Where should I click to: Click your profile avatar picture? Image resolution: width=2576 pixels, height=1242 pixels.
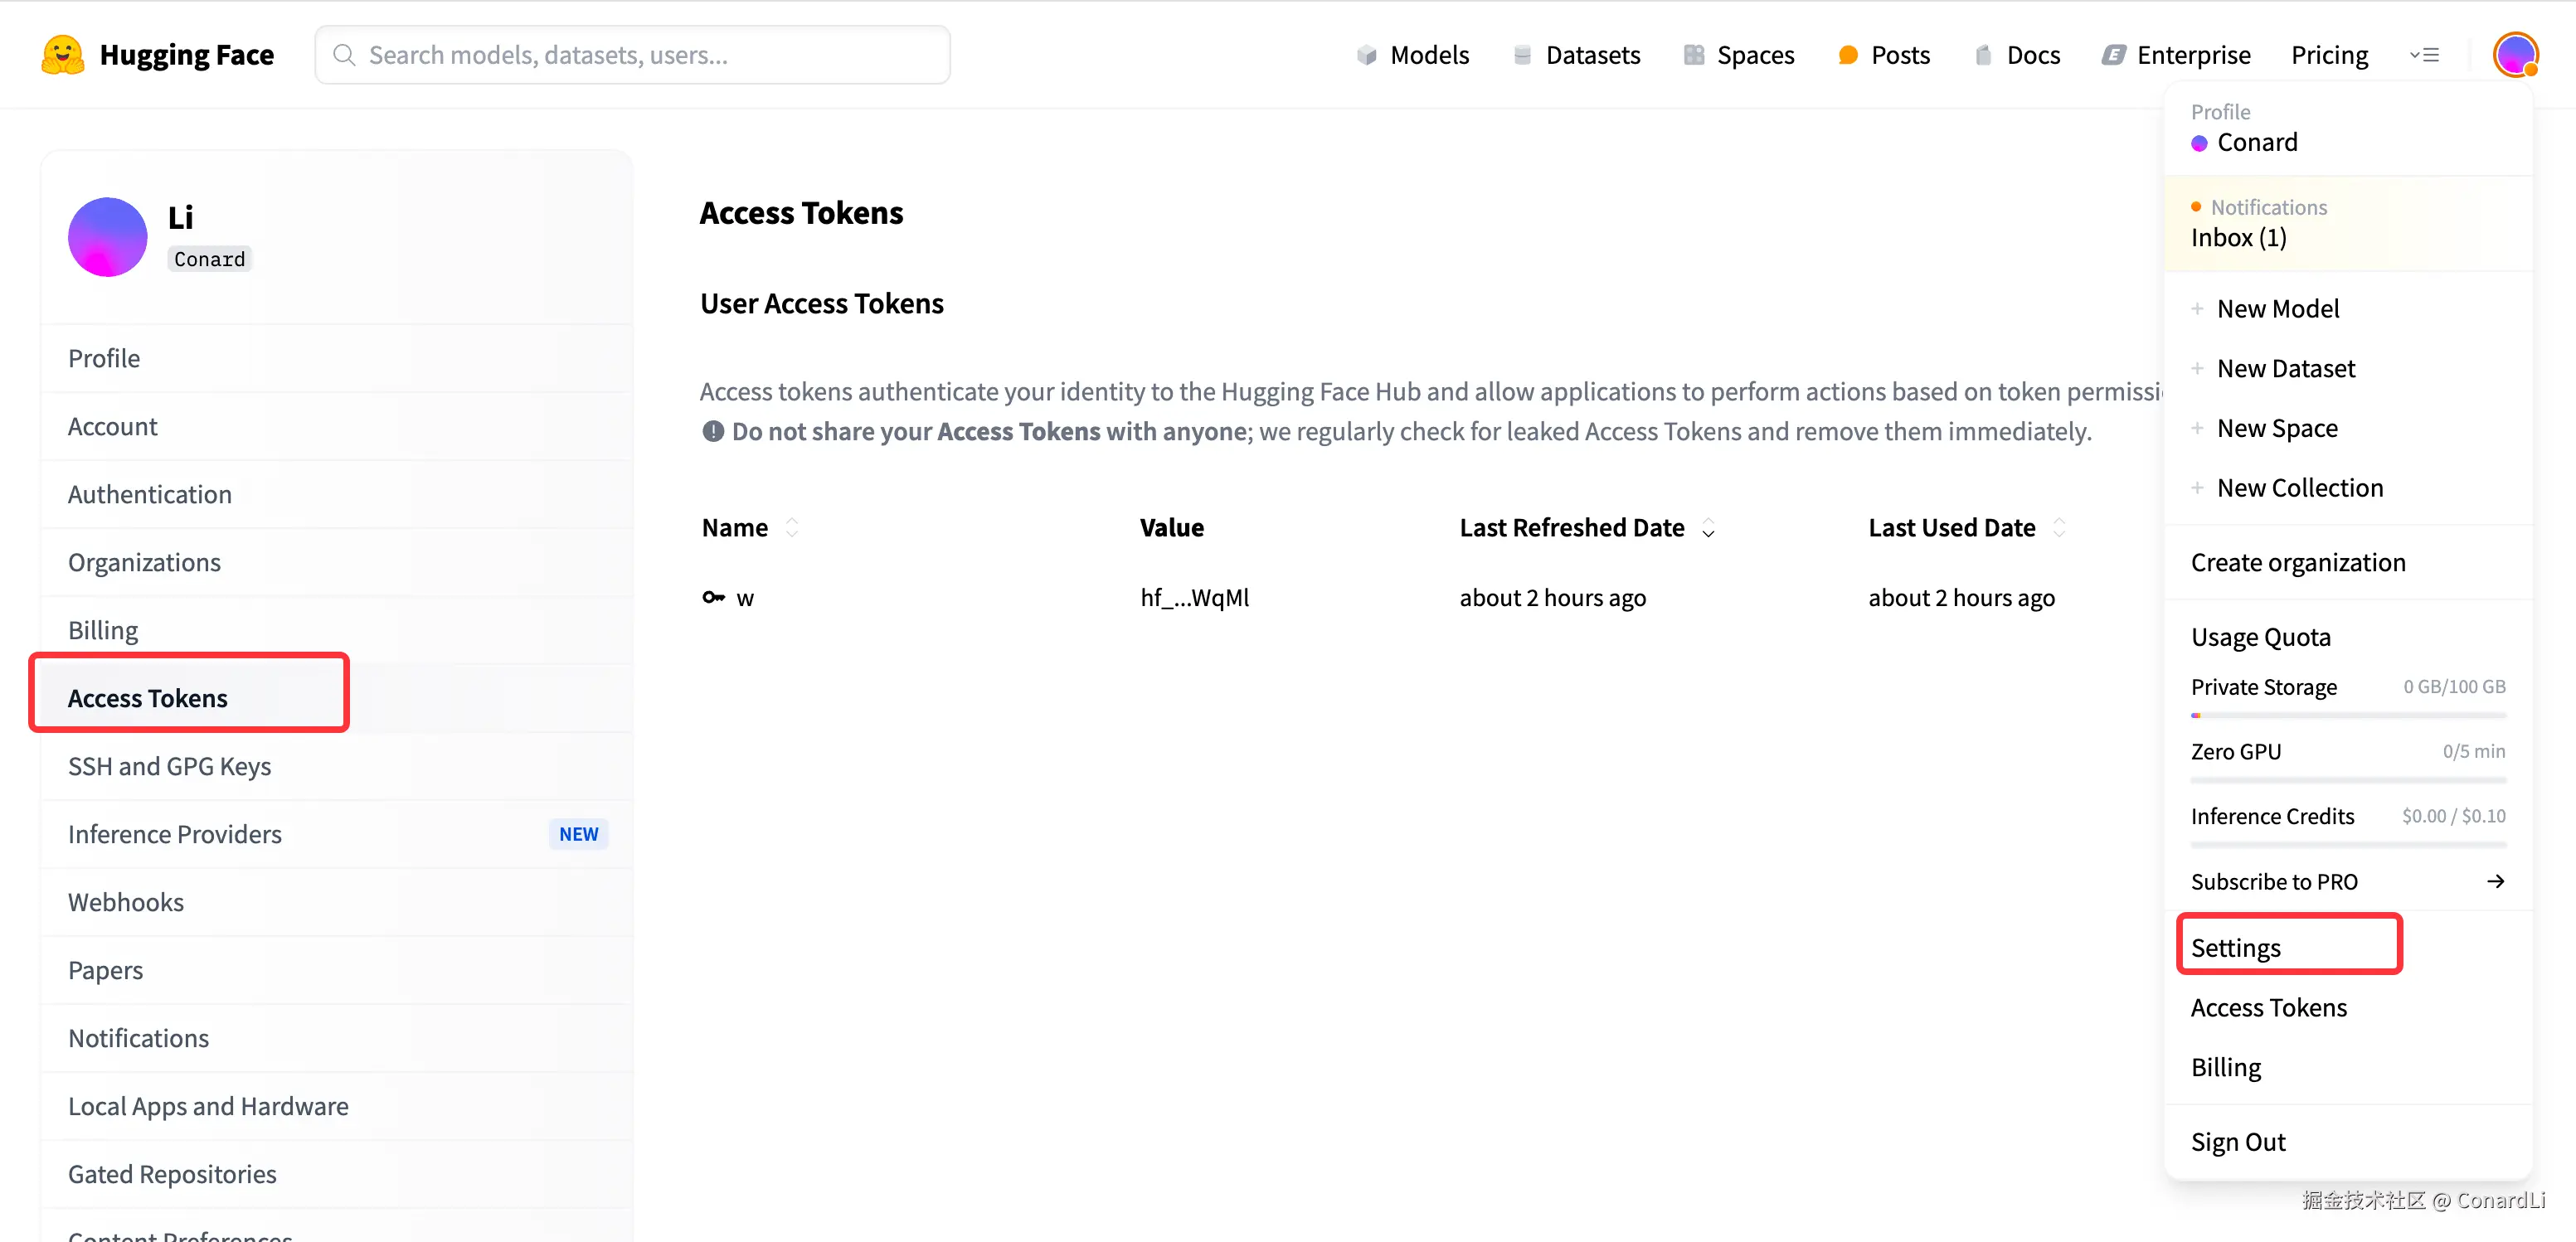[2517, 55]
